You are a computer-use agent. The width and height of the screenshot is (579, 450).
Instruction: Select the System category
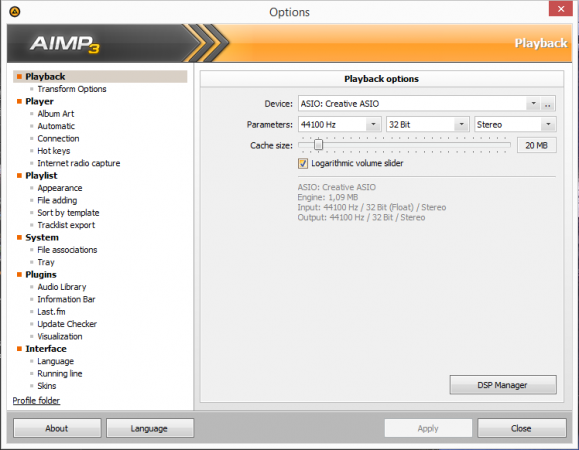42,238
